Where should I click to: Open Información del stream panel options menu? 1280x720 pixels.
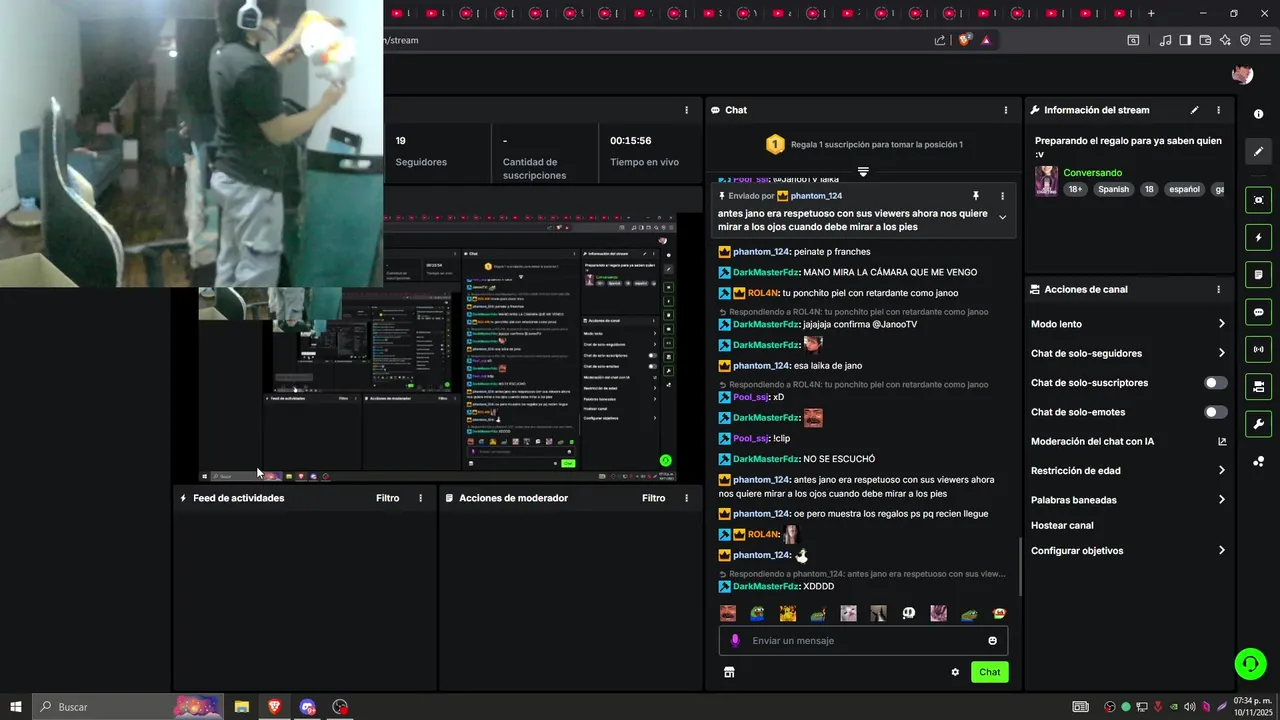point(1218,110)
